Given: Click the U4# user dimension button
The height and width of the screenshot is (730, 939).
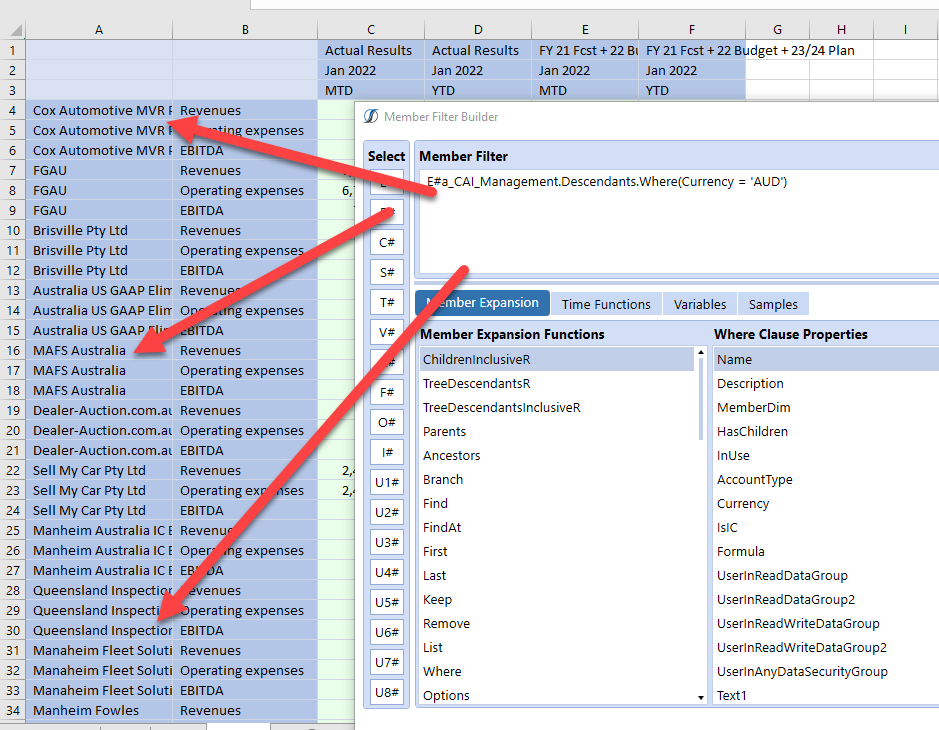Looking at the screenshot, I should (386, 571).
